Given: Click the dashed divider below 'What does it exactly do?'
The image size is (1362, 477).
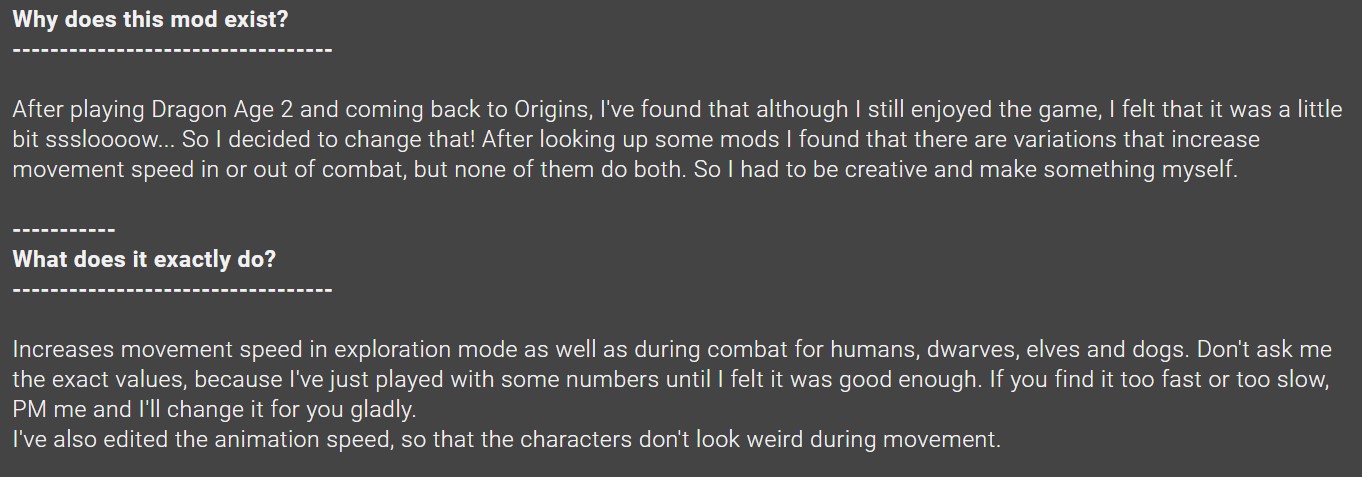Looking at the screenshot, I should (172, 290).
